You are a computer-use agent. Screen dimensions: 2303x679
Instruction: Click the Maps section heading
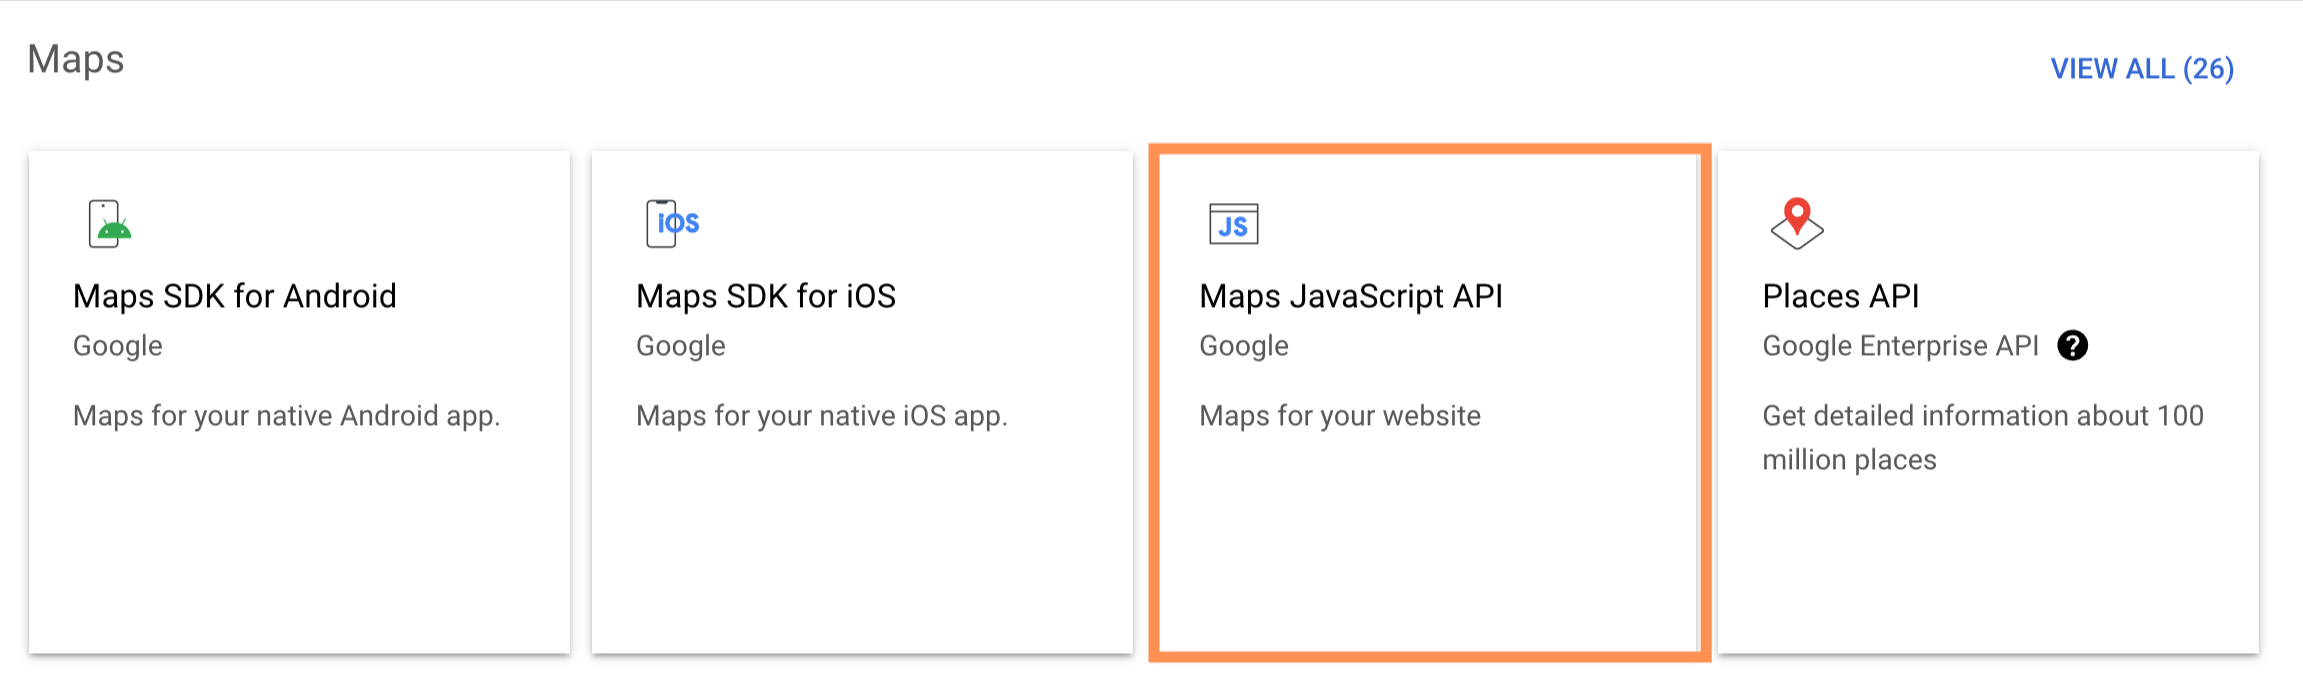[76, 59]
